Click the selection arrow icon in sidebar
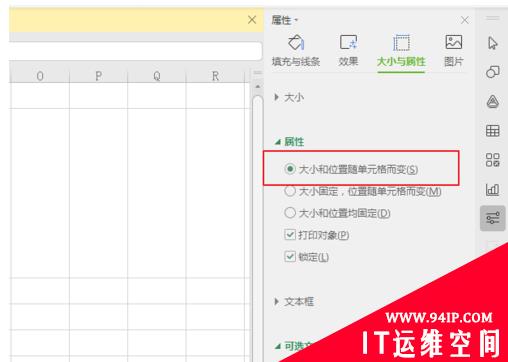Viewport: 508px width, 362px height. [x=493, y=43]
